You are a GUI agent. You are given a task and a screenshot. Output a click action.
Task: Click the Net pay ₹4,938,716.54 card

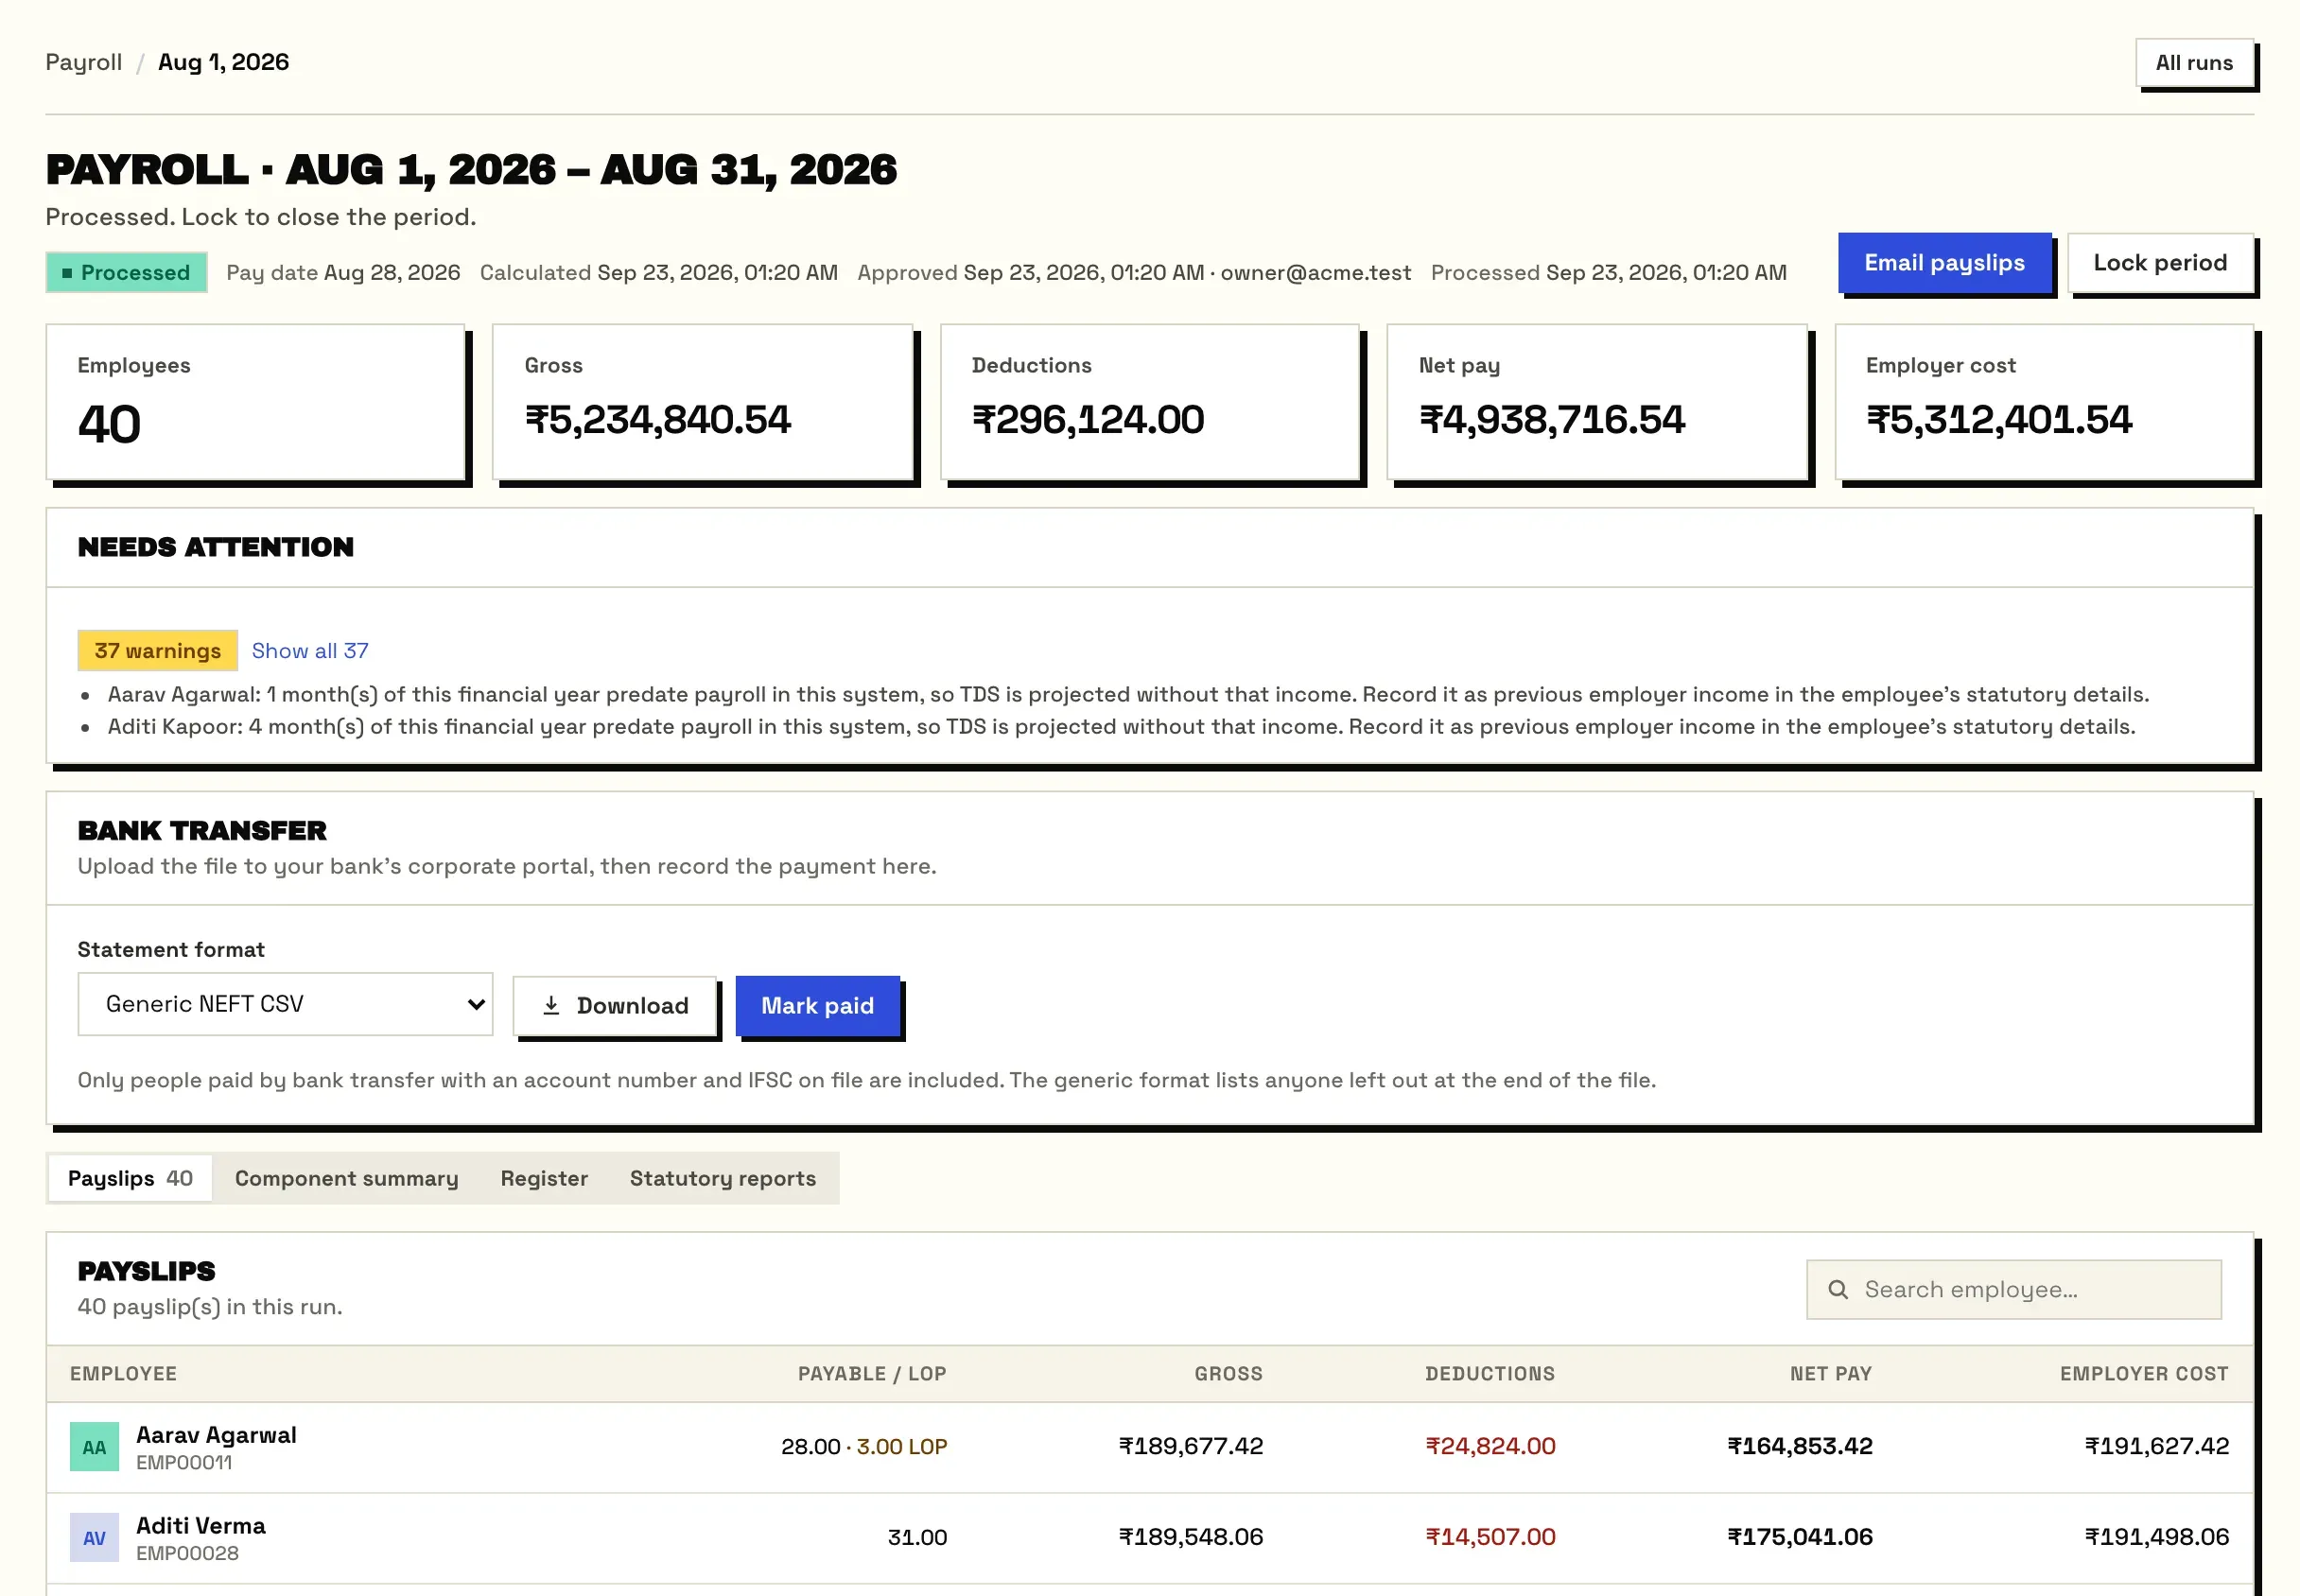point(1597,402)
